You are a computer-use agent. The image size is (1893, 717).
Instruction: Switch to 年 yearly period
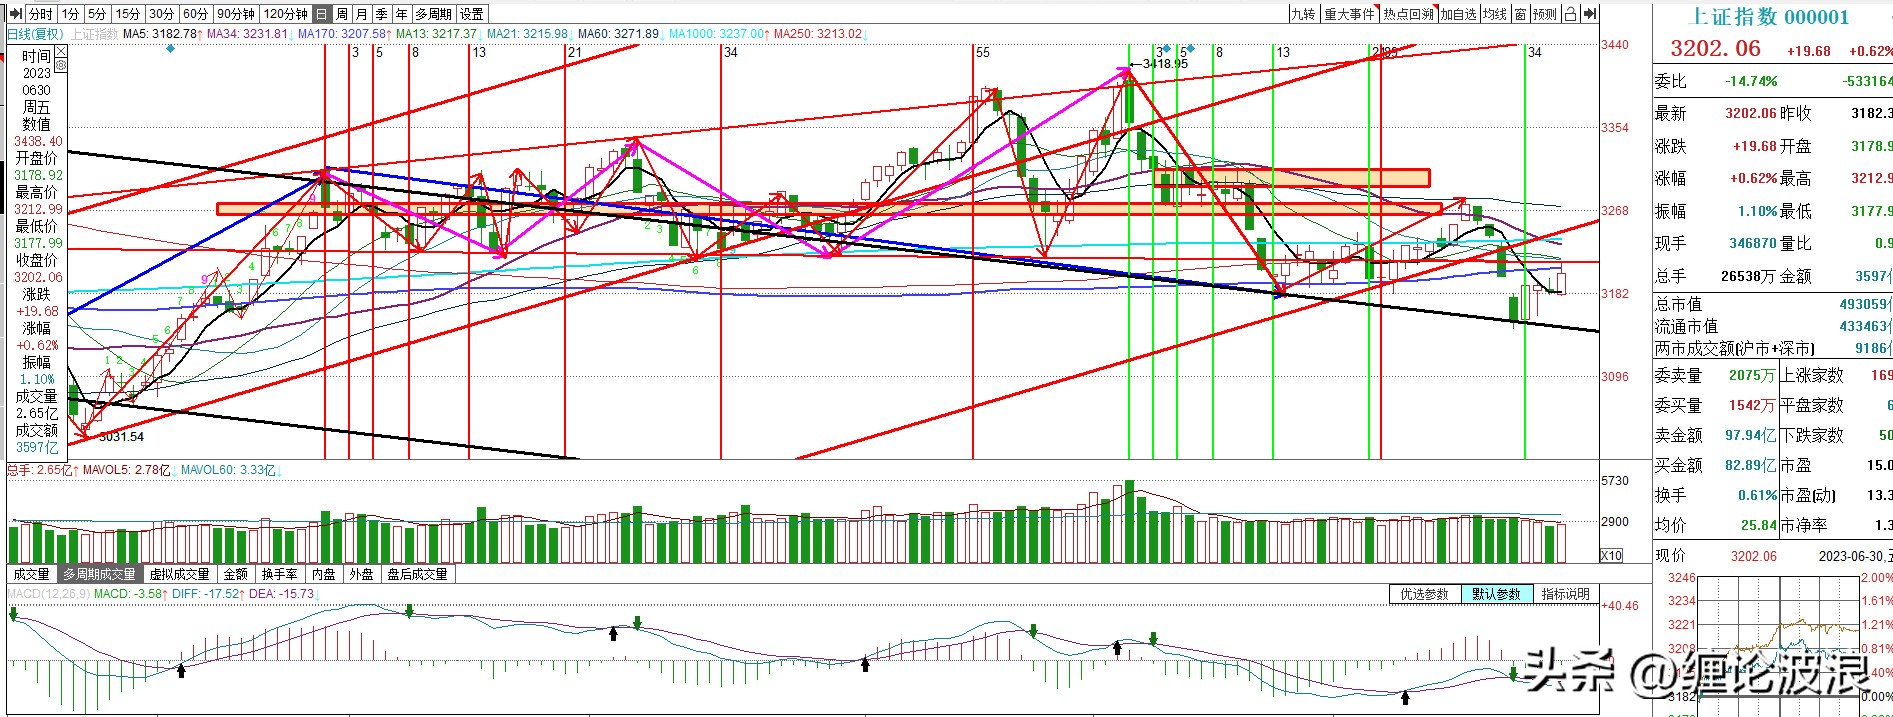tap(402, 14)
